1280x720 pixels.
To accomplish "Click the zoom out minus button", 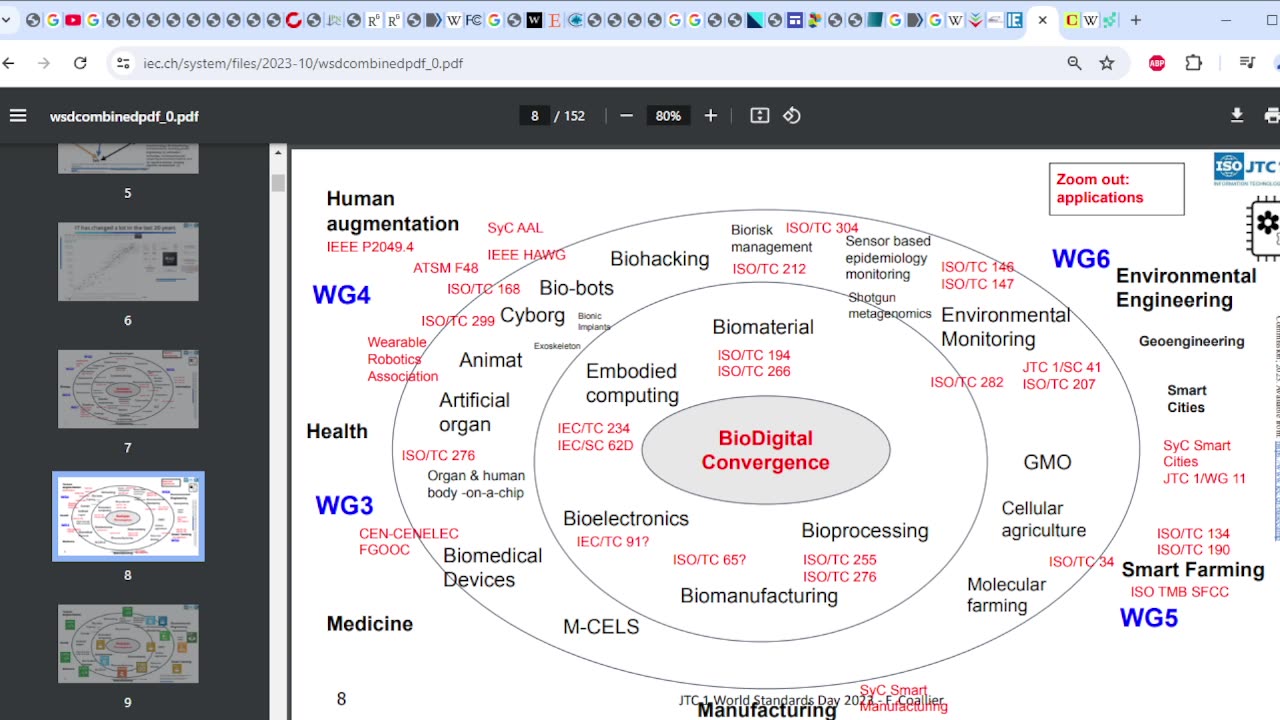I will pyautogui.click(x=626, y=116).
